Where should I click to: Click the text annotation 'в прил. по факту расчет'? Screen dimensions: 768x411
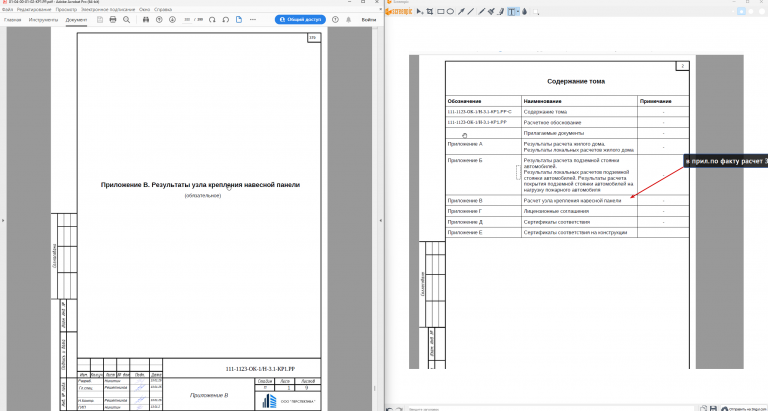[x=725, y=161]
